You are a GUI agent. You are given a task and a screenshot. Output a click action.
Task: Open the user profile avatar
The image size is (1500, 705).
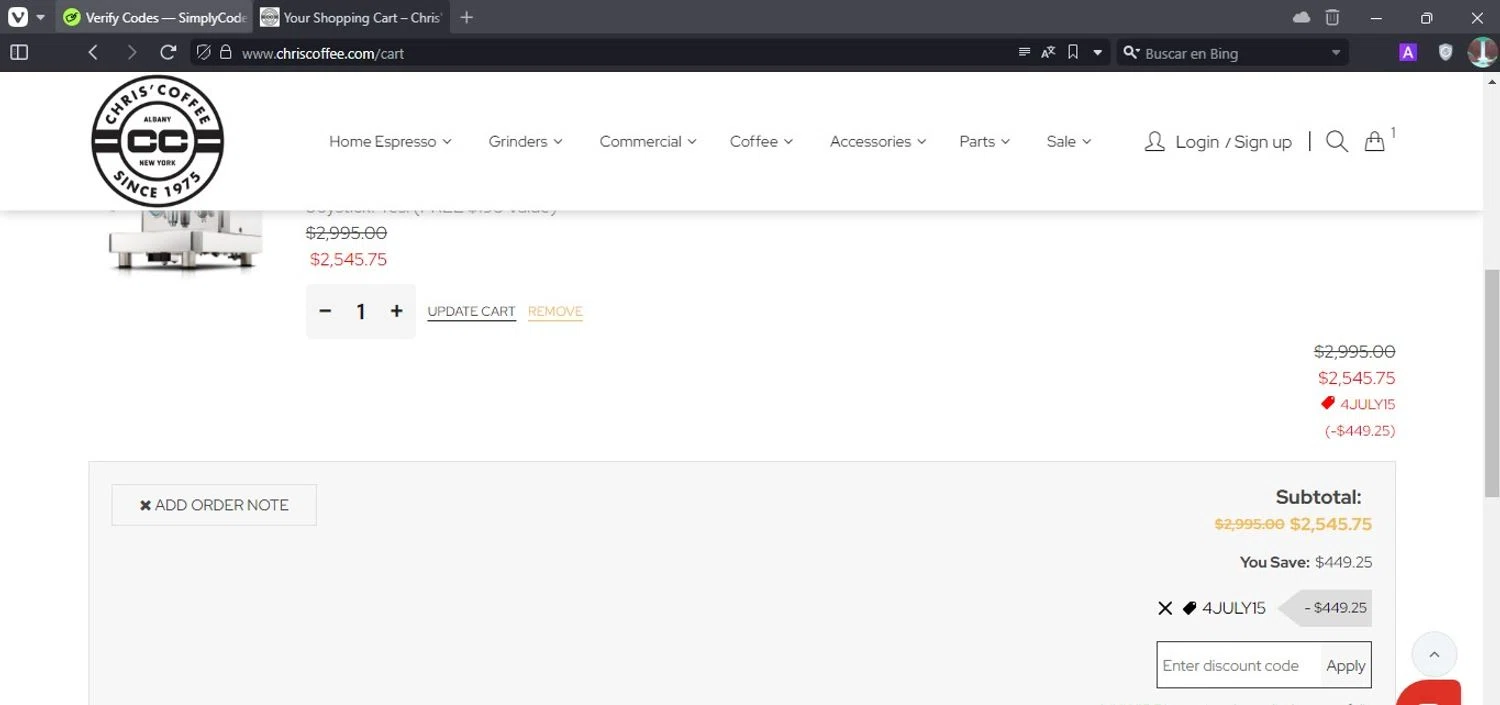(1482, 52)
